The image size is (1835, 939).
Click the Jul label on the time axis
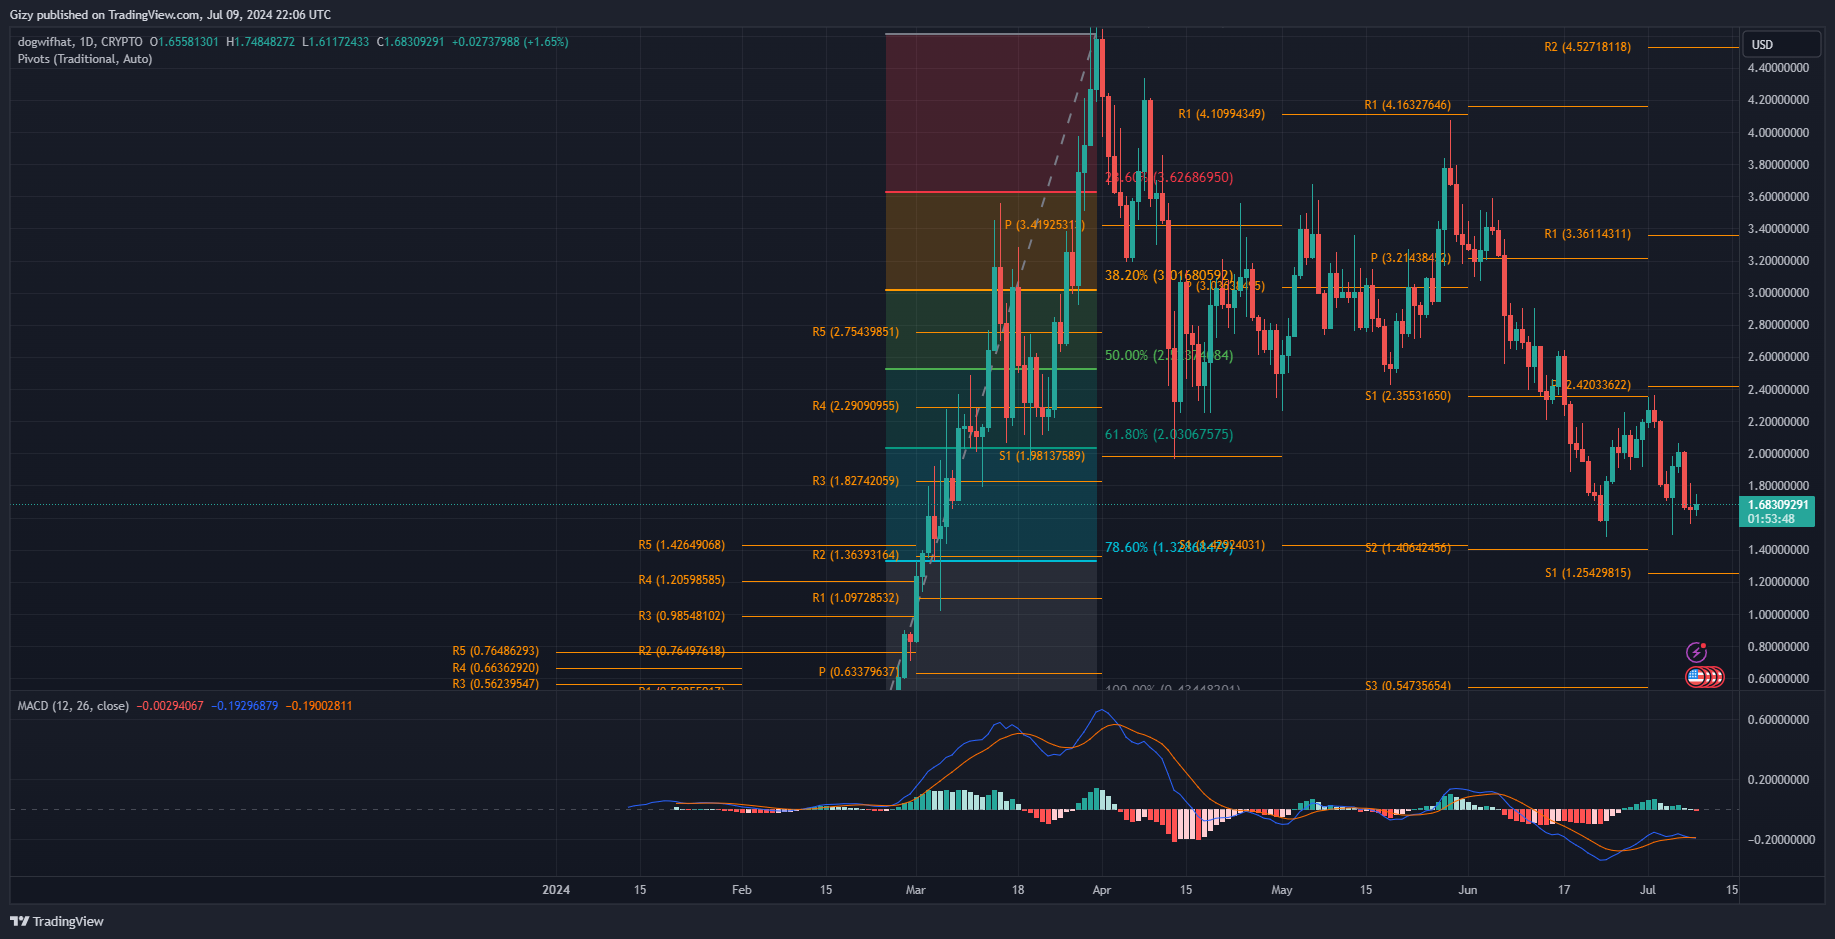click(x=1648, y=890)
